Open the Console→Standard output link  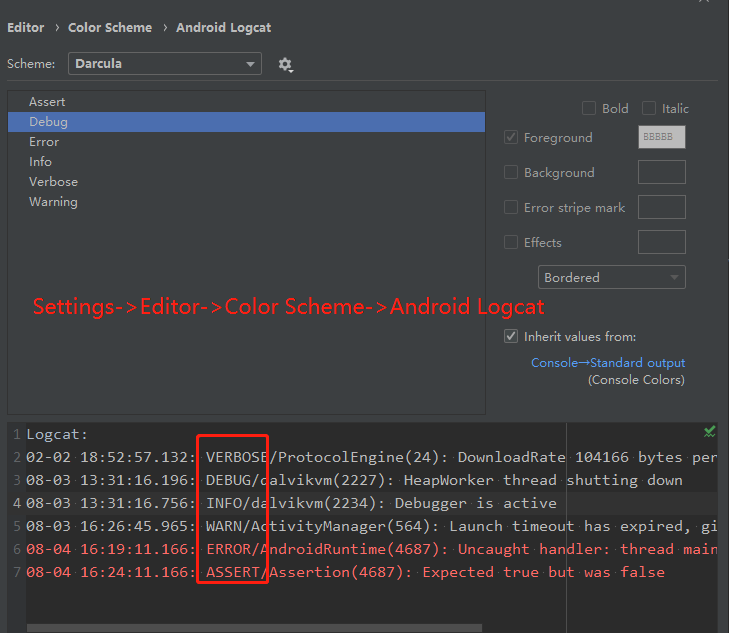608,363
